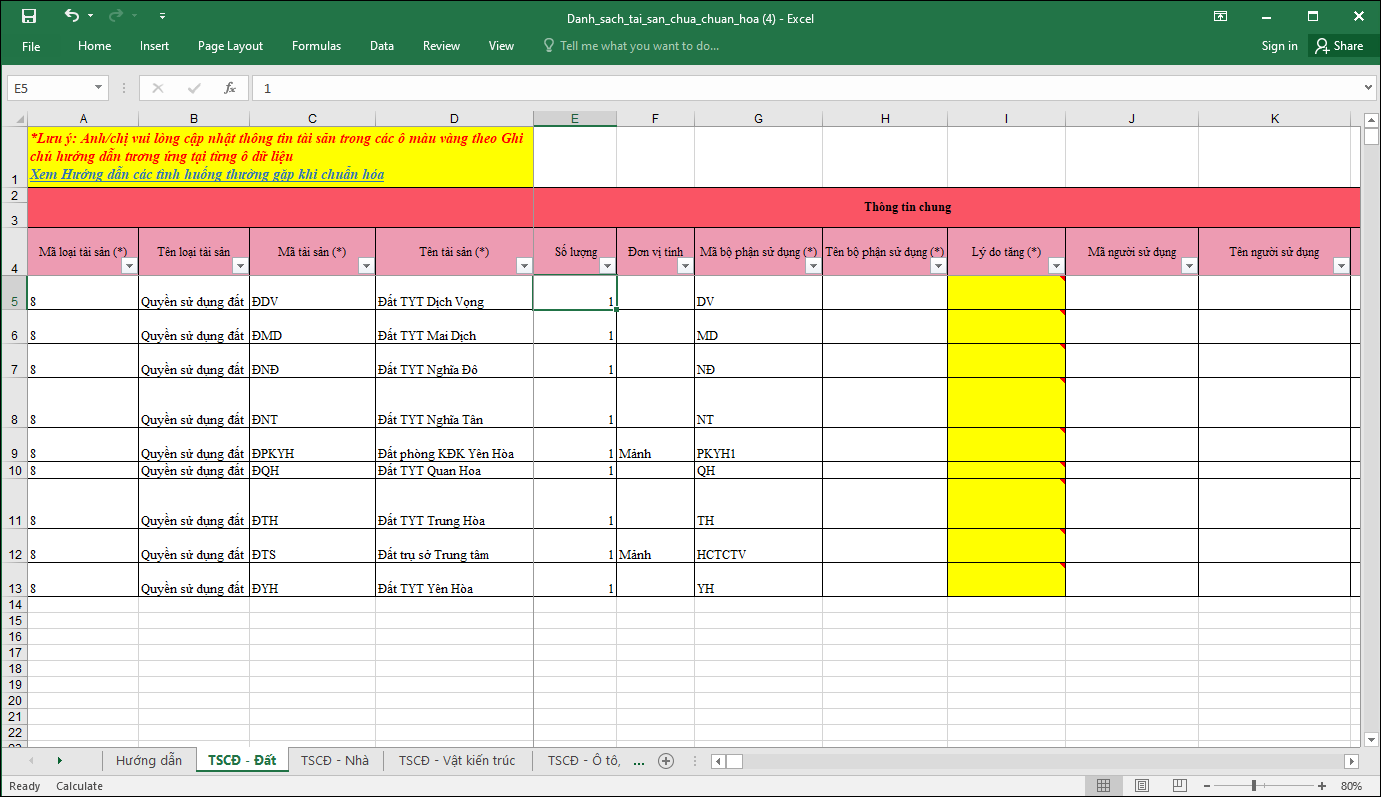The height and width of the screenshot is (797, 1381).
Task: Add a new sheet with plus icon
Action: pyautogui.click(x=666, y=761)
